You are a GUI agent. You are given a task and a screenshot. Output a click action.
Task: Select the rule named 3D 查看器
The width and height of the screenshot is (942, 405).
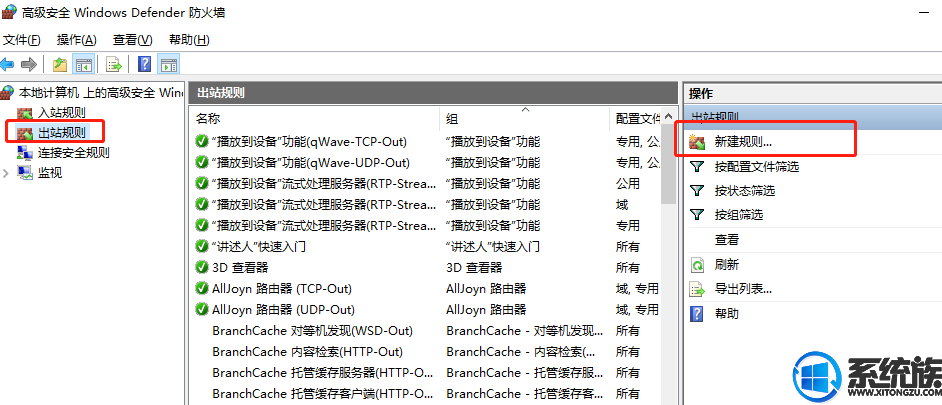click(240, 267)
